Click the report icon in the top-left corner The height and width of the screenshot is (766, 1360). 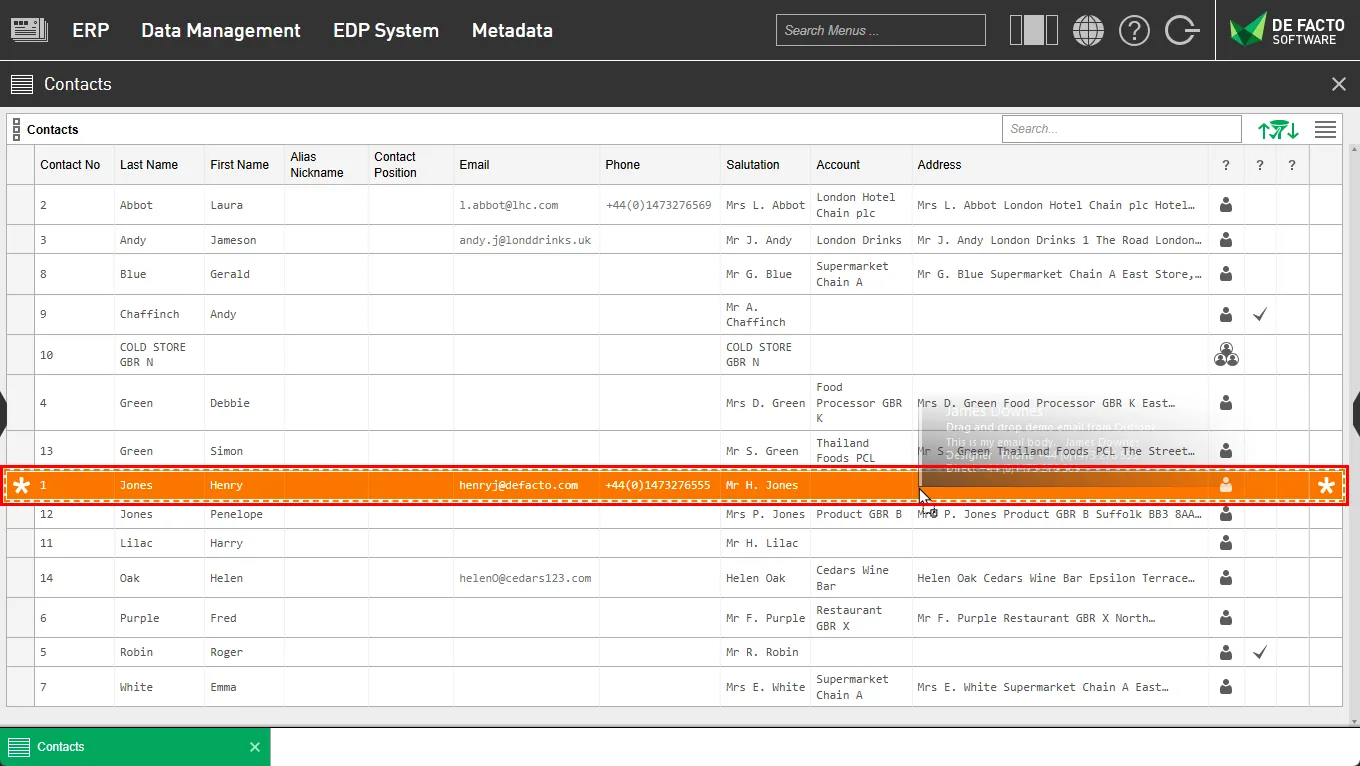pos(28,29)
